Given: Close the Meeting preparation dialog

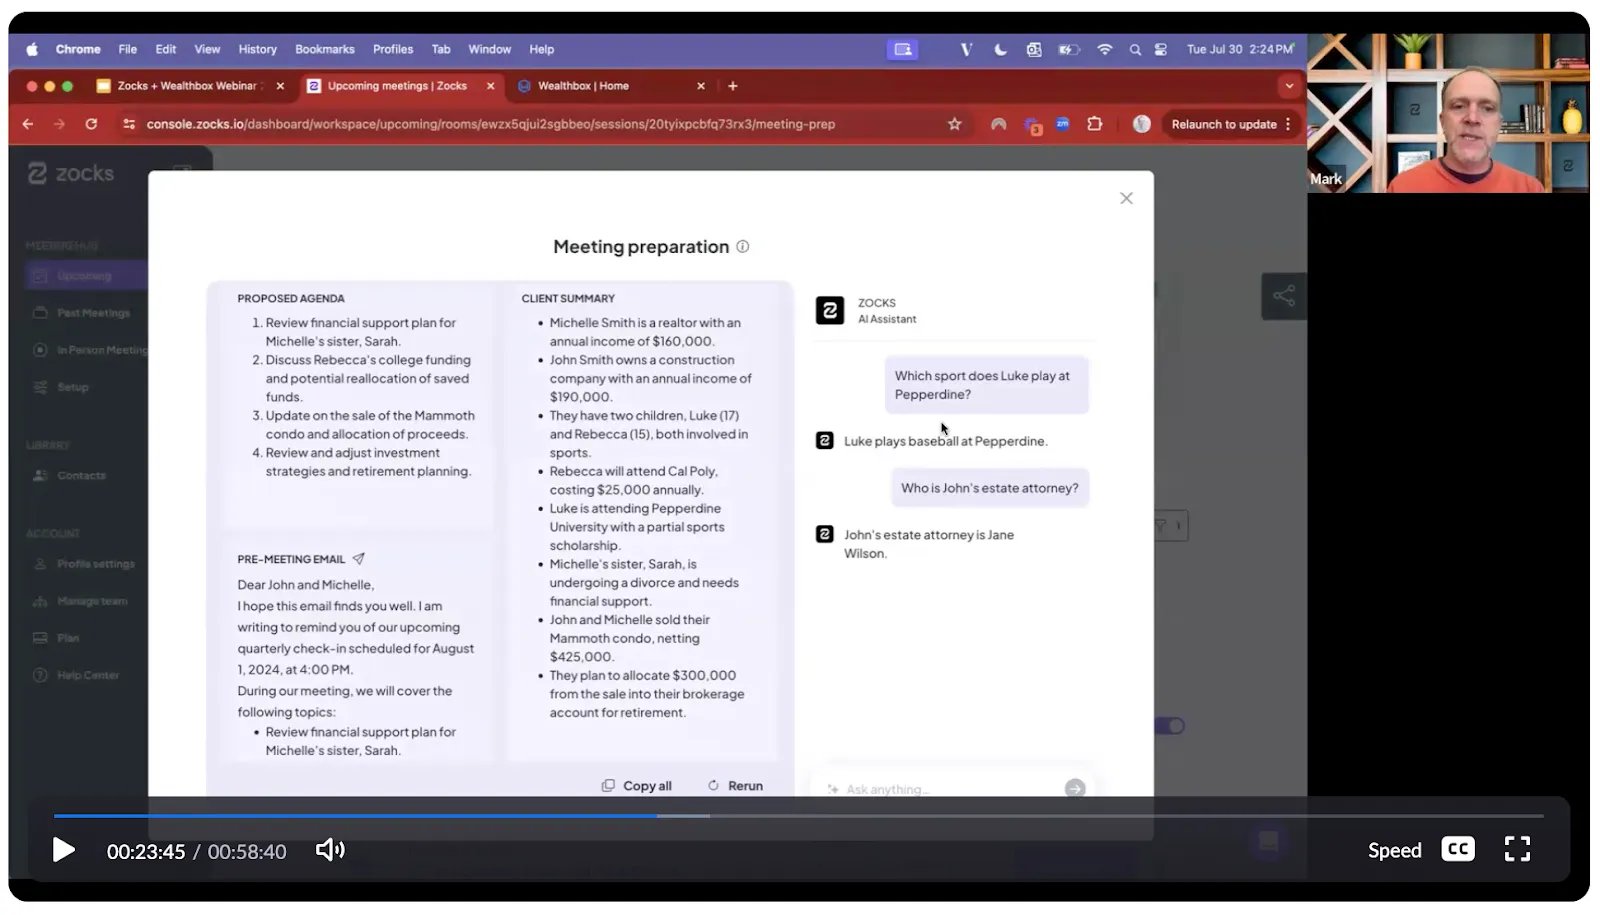Looking at the screenshot, I should click(1126, 198).
